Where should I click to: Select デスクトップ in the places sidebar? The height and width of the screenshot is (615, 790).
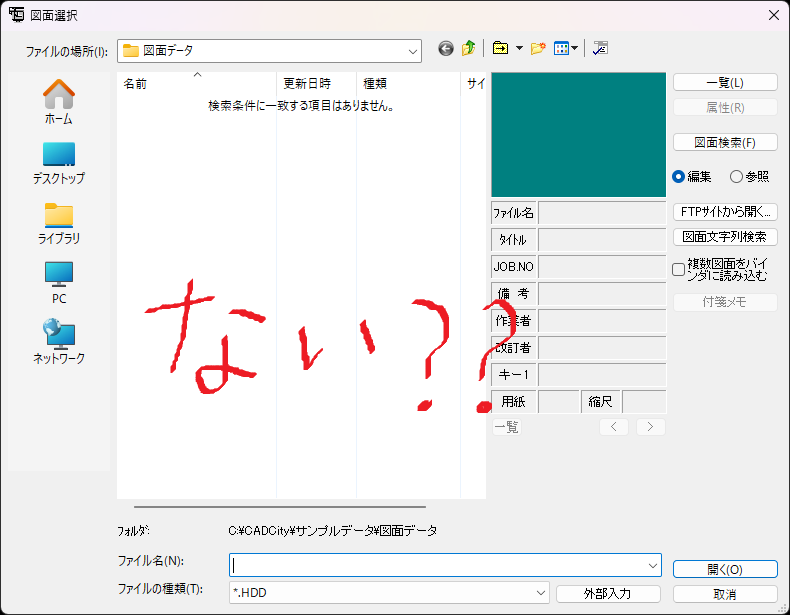(59, 162)
